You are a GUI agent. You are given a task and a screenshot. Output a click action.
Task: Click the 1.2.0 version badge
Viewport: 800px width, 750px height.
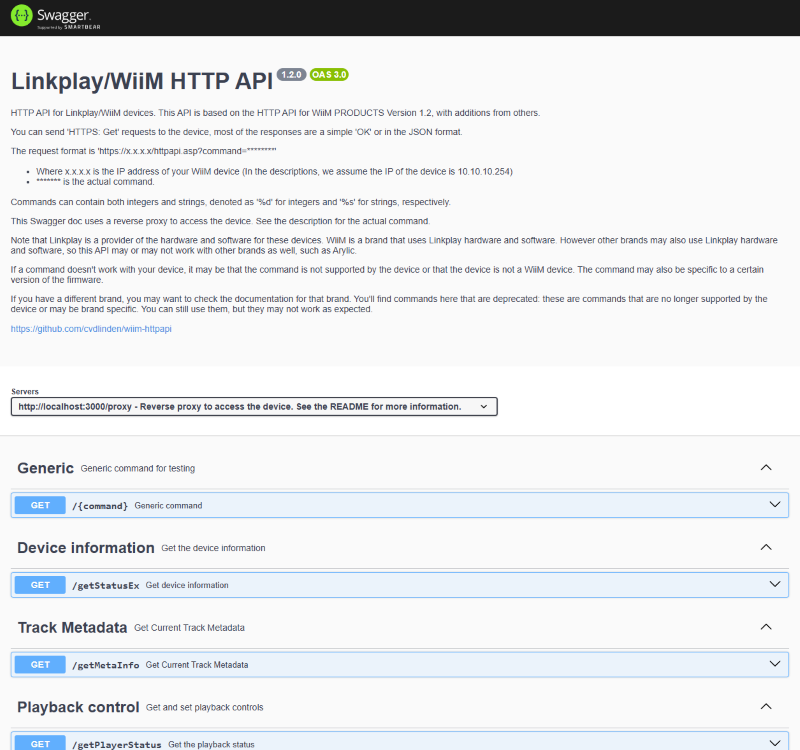[291, 74]
